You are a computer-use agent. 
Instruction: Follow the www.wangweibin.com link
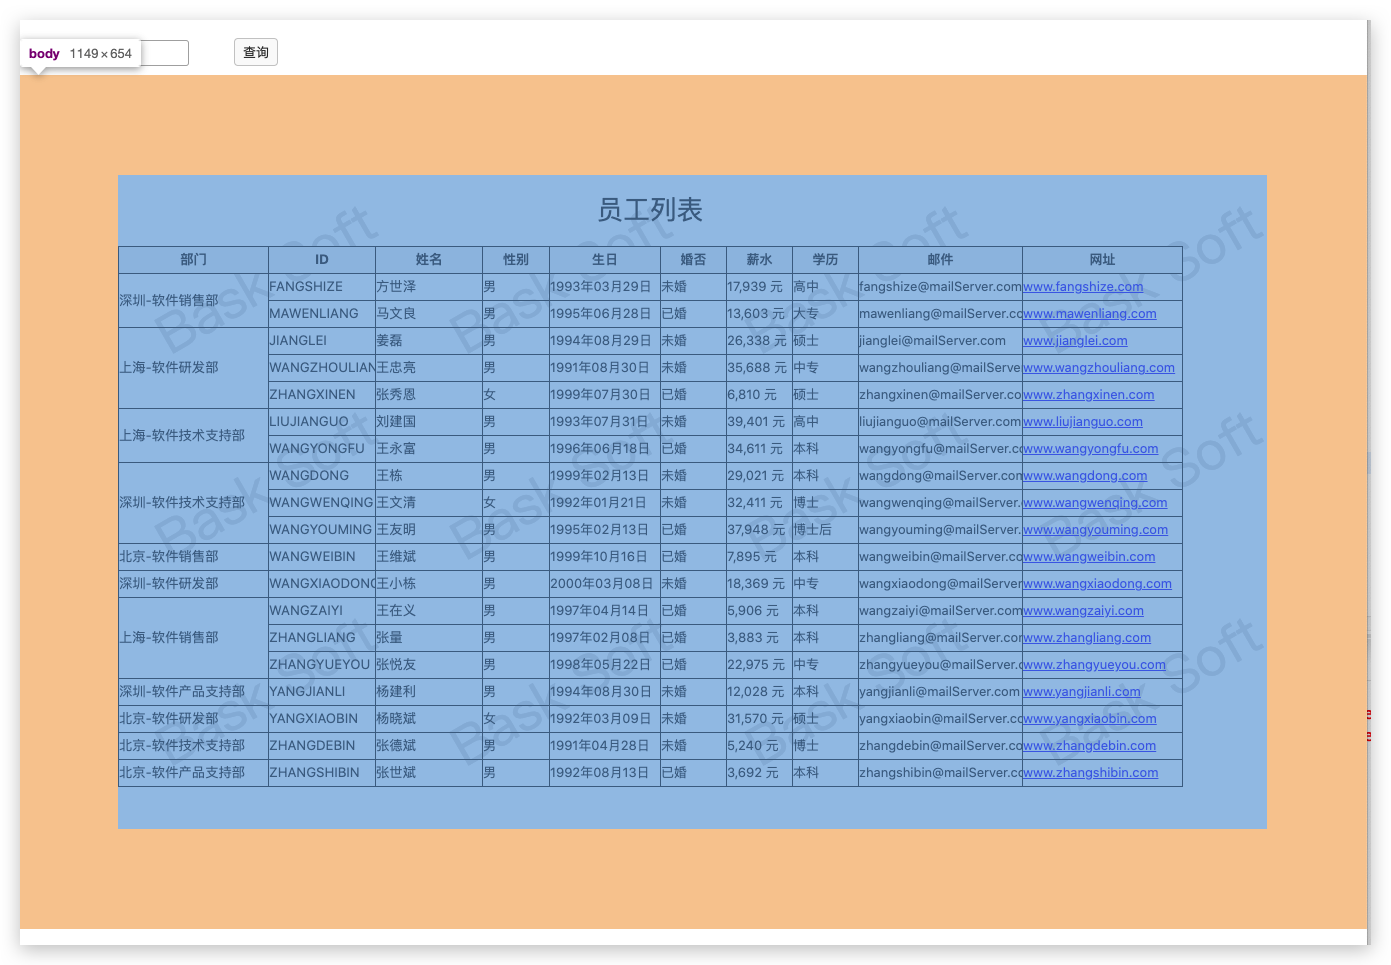point(1089,557)
